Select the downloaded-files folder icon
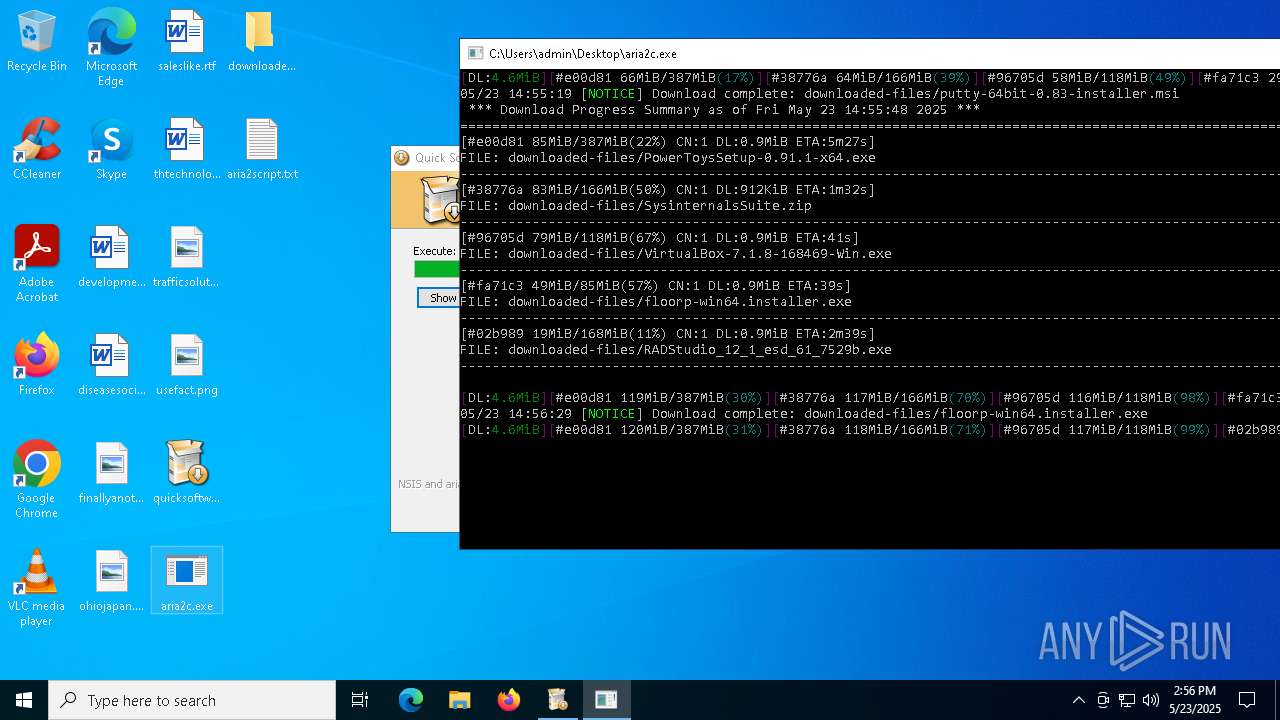Image resolution: width=1280 pixels, height=720 pixels. point(261,42)
